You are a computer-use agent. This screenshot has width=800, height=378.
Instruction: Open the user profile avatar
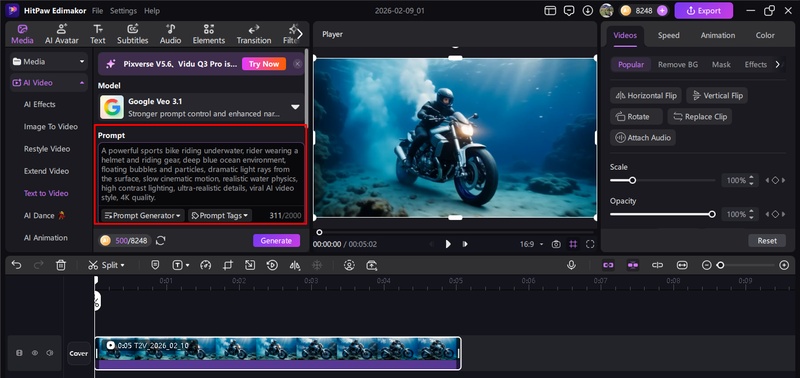[606, 10]
